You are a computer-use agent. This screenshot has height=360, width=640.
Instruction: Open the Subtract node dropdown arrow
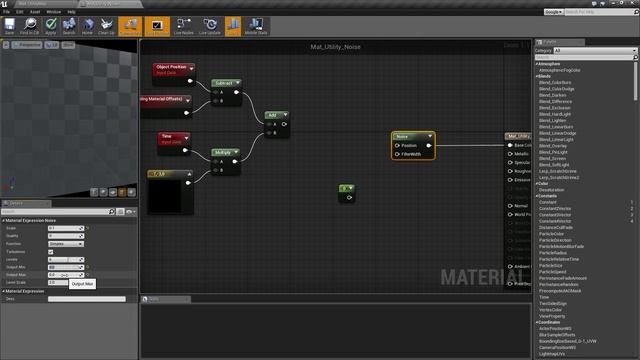[x=237, y=83]
